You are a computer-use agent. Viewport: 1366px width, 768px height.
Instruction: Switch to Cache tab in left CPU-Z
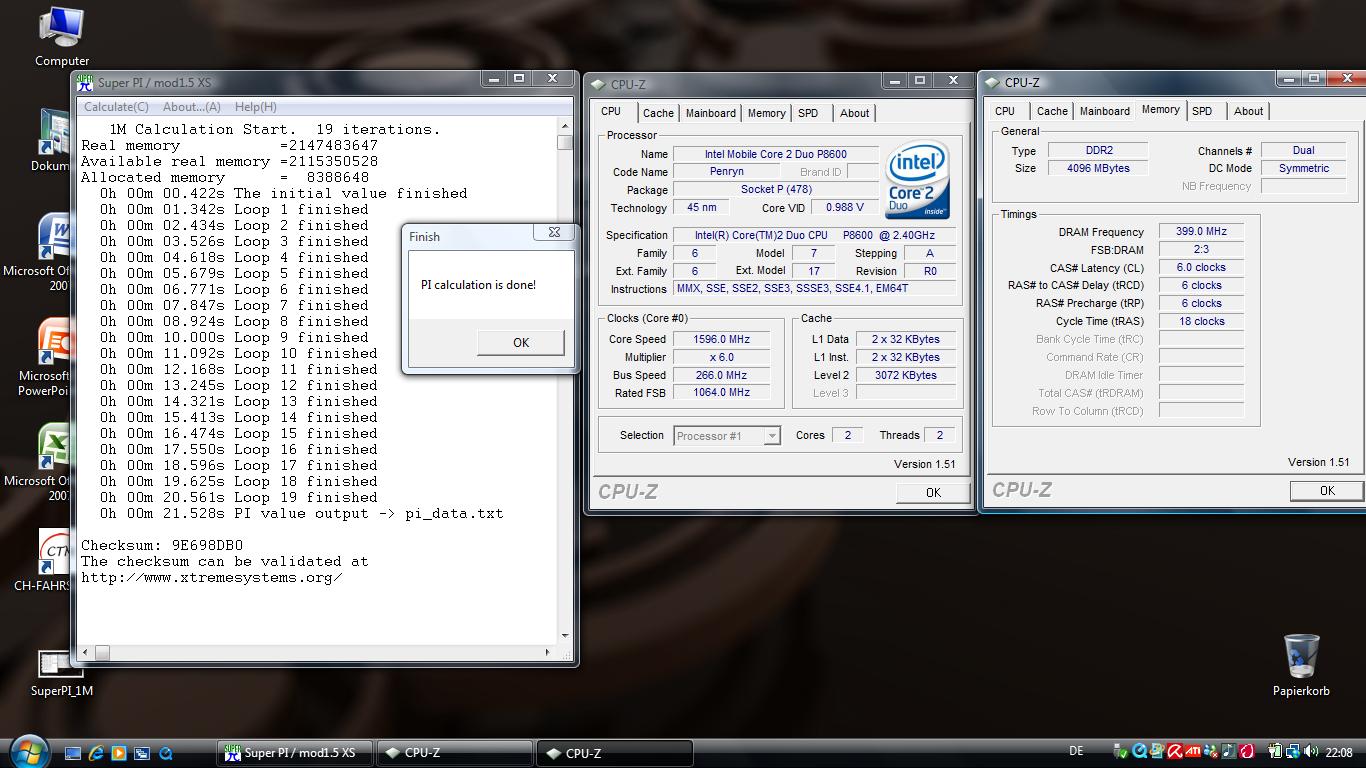pos(658,113)
